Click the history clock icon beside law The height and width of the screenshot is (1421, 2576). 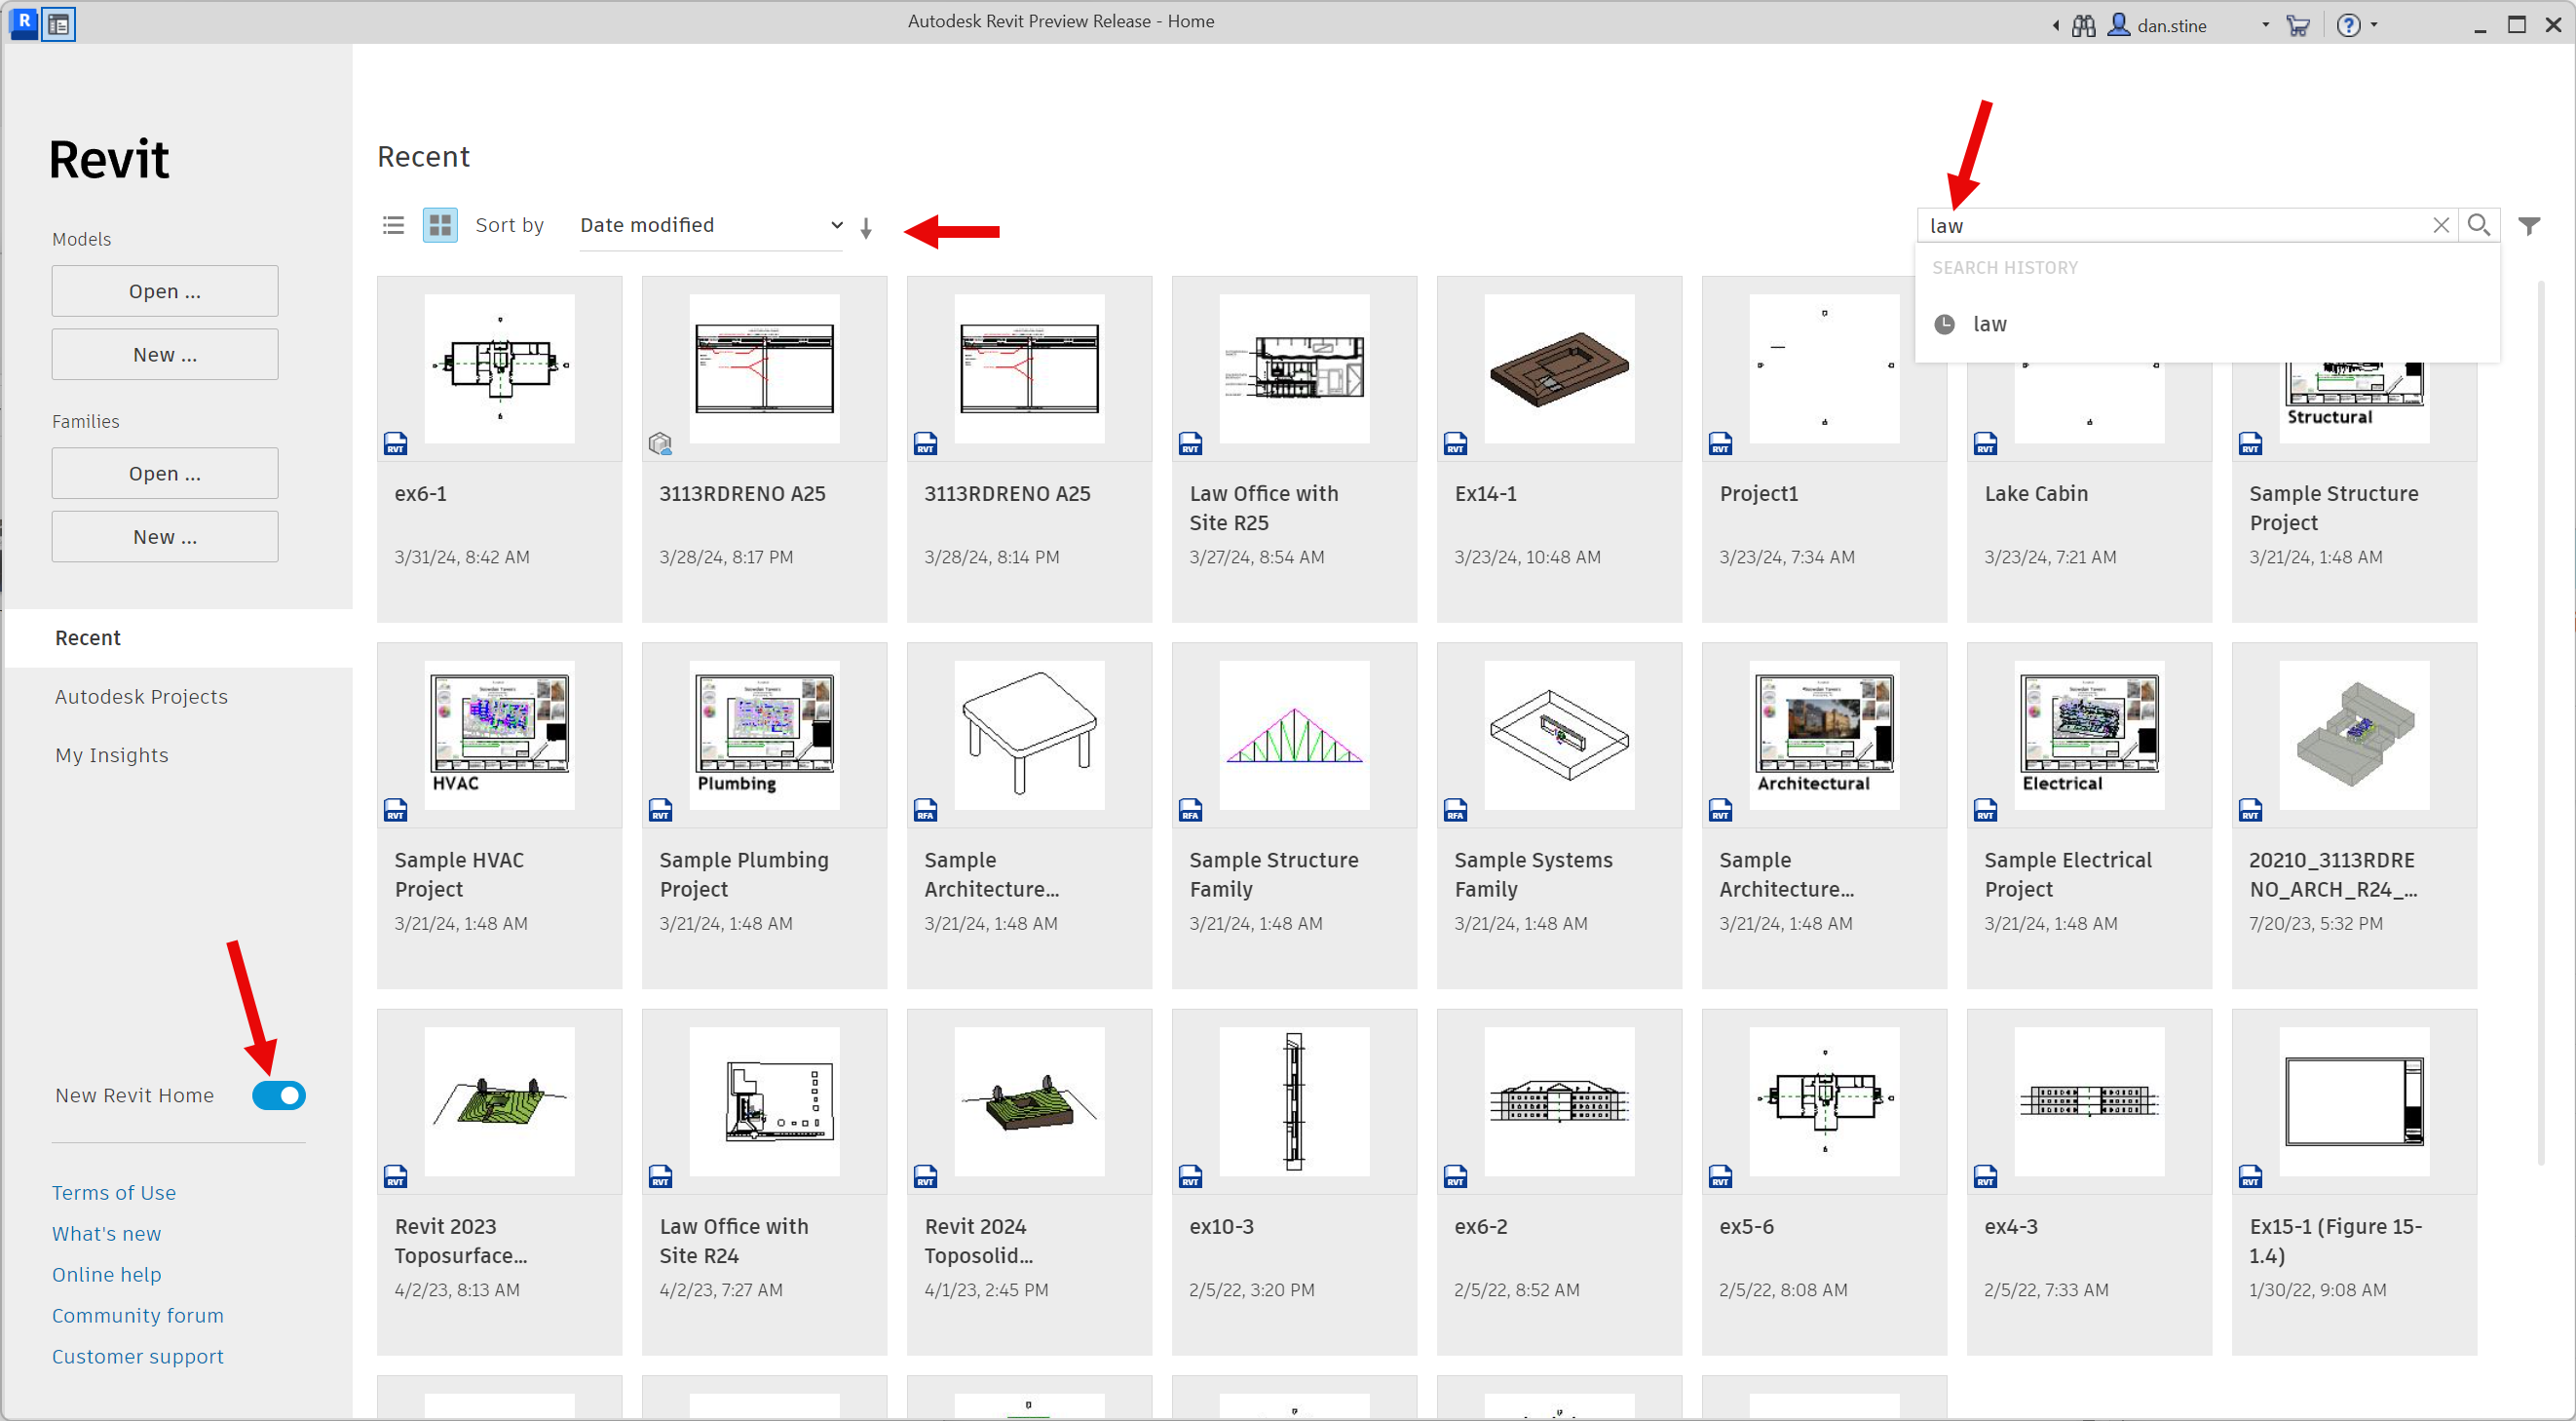tap(1944, 324)
